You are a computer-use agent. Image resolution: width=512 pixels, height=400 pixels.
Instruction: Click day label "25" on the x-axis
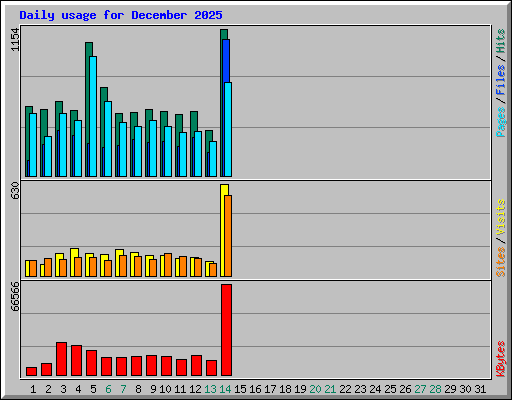coord(390,389)
